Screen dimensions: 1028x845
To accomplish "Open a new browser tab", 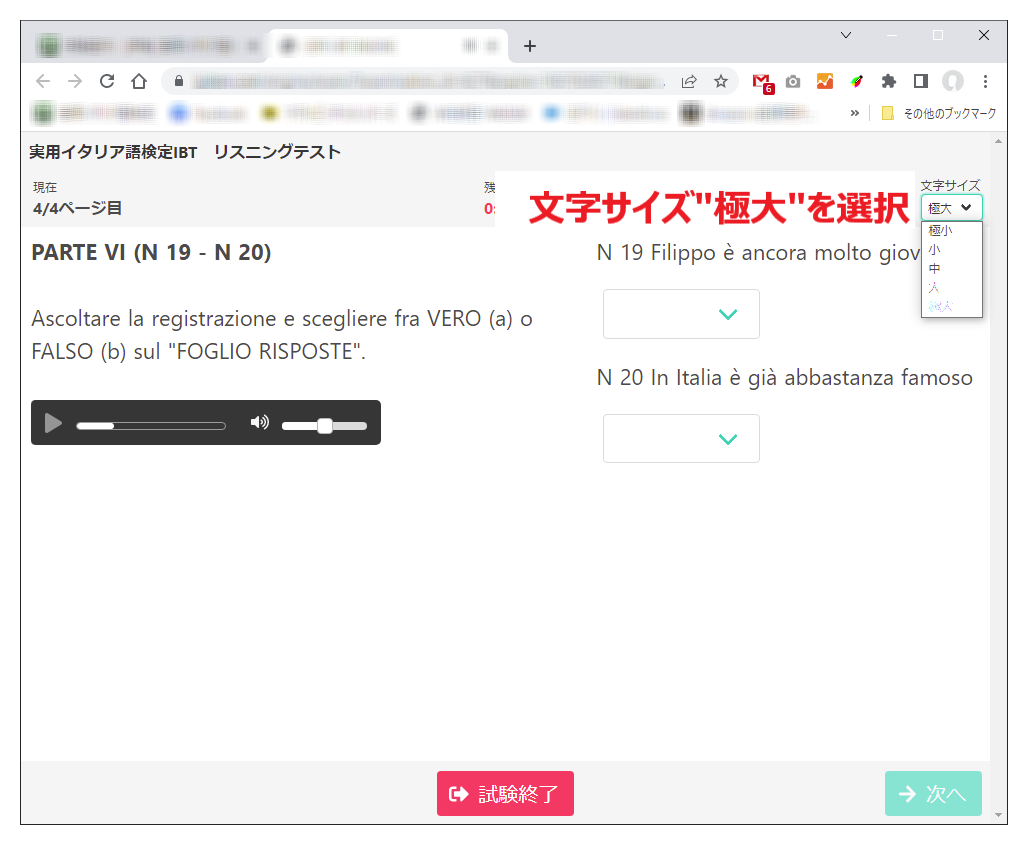I will coord(530,46).
